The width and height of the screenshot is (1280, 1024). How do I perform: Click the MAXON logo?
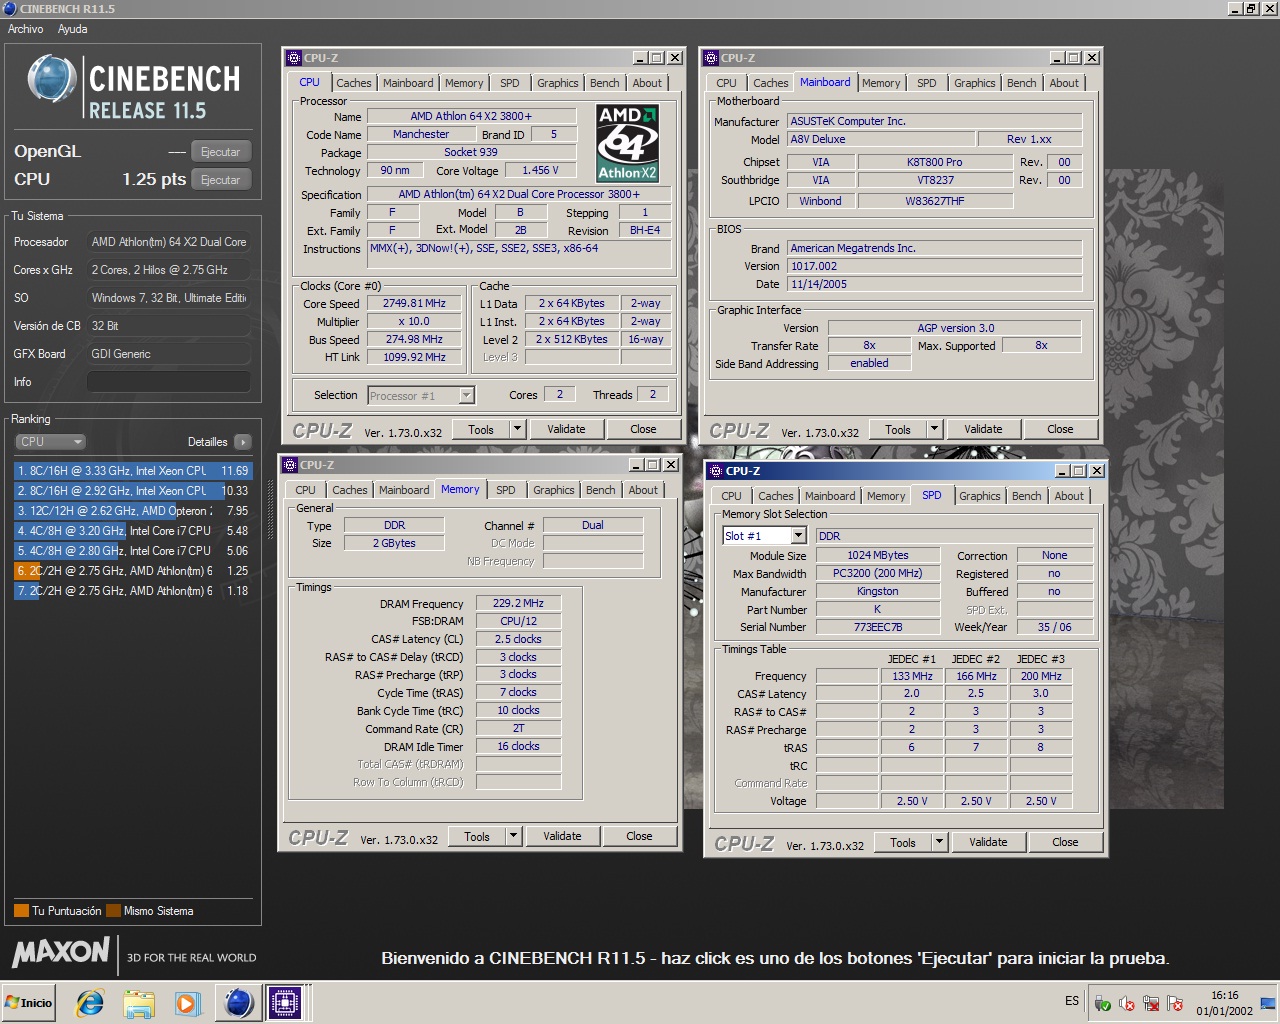coord(61,952)
